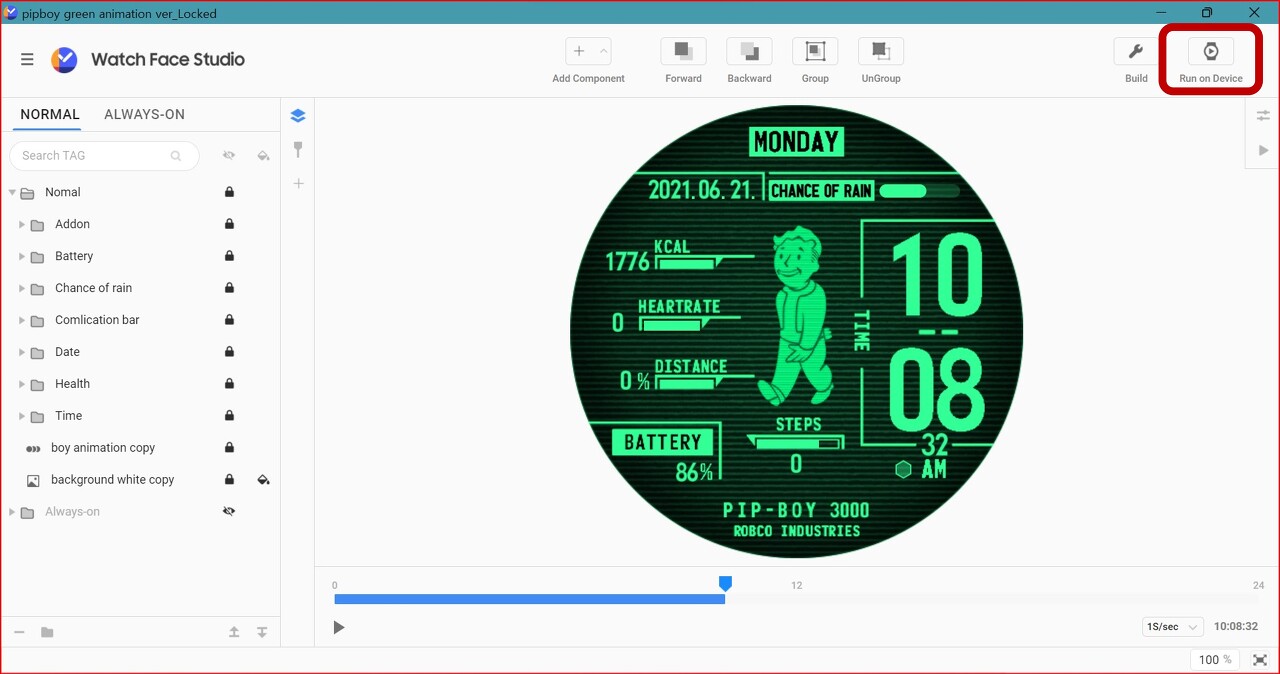Click the plus icon in side strip

tap(298, 183)
